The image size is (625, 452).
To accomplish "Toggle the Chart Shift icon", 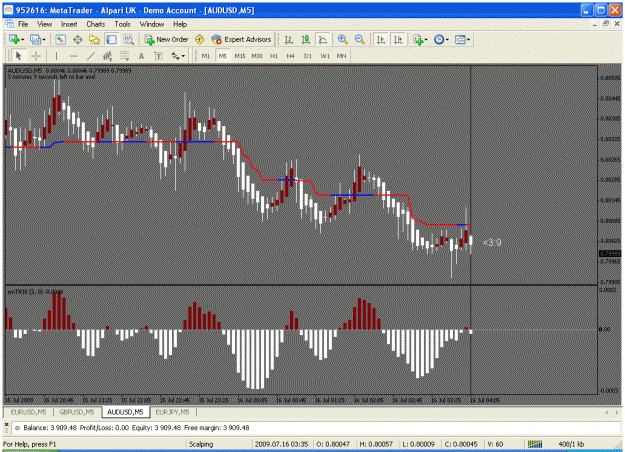I will click(398, 39).
